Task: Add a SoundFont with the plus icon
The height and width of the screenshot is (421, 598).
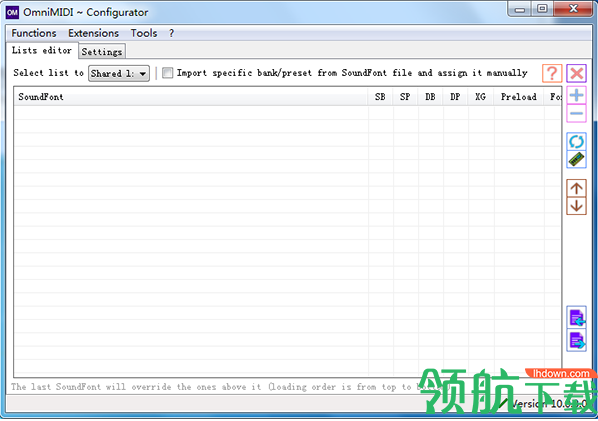Action: 576,95
